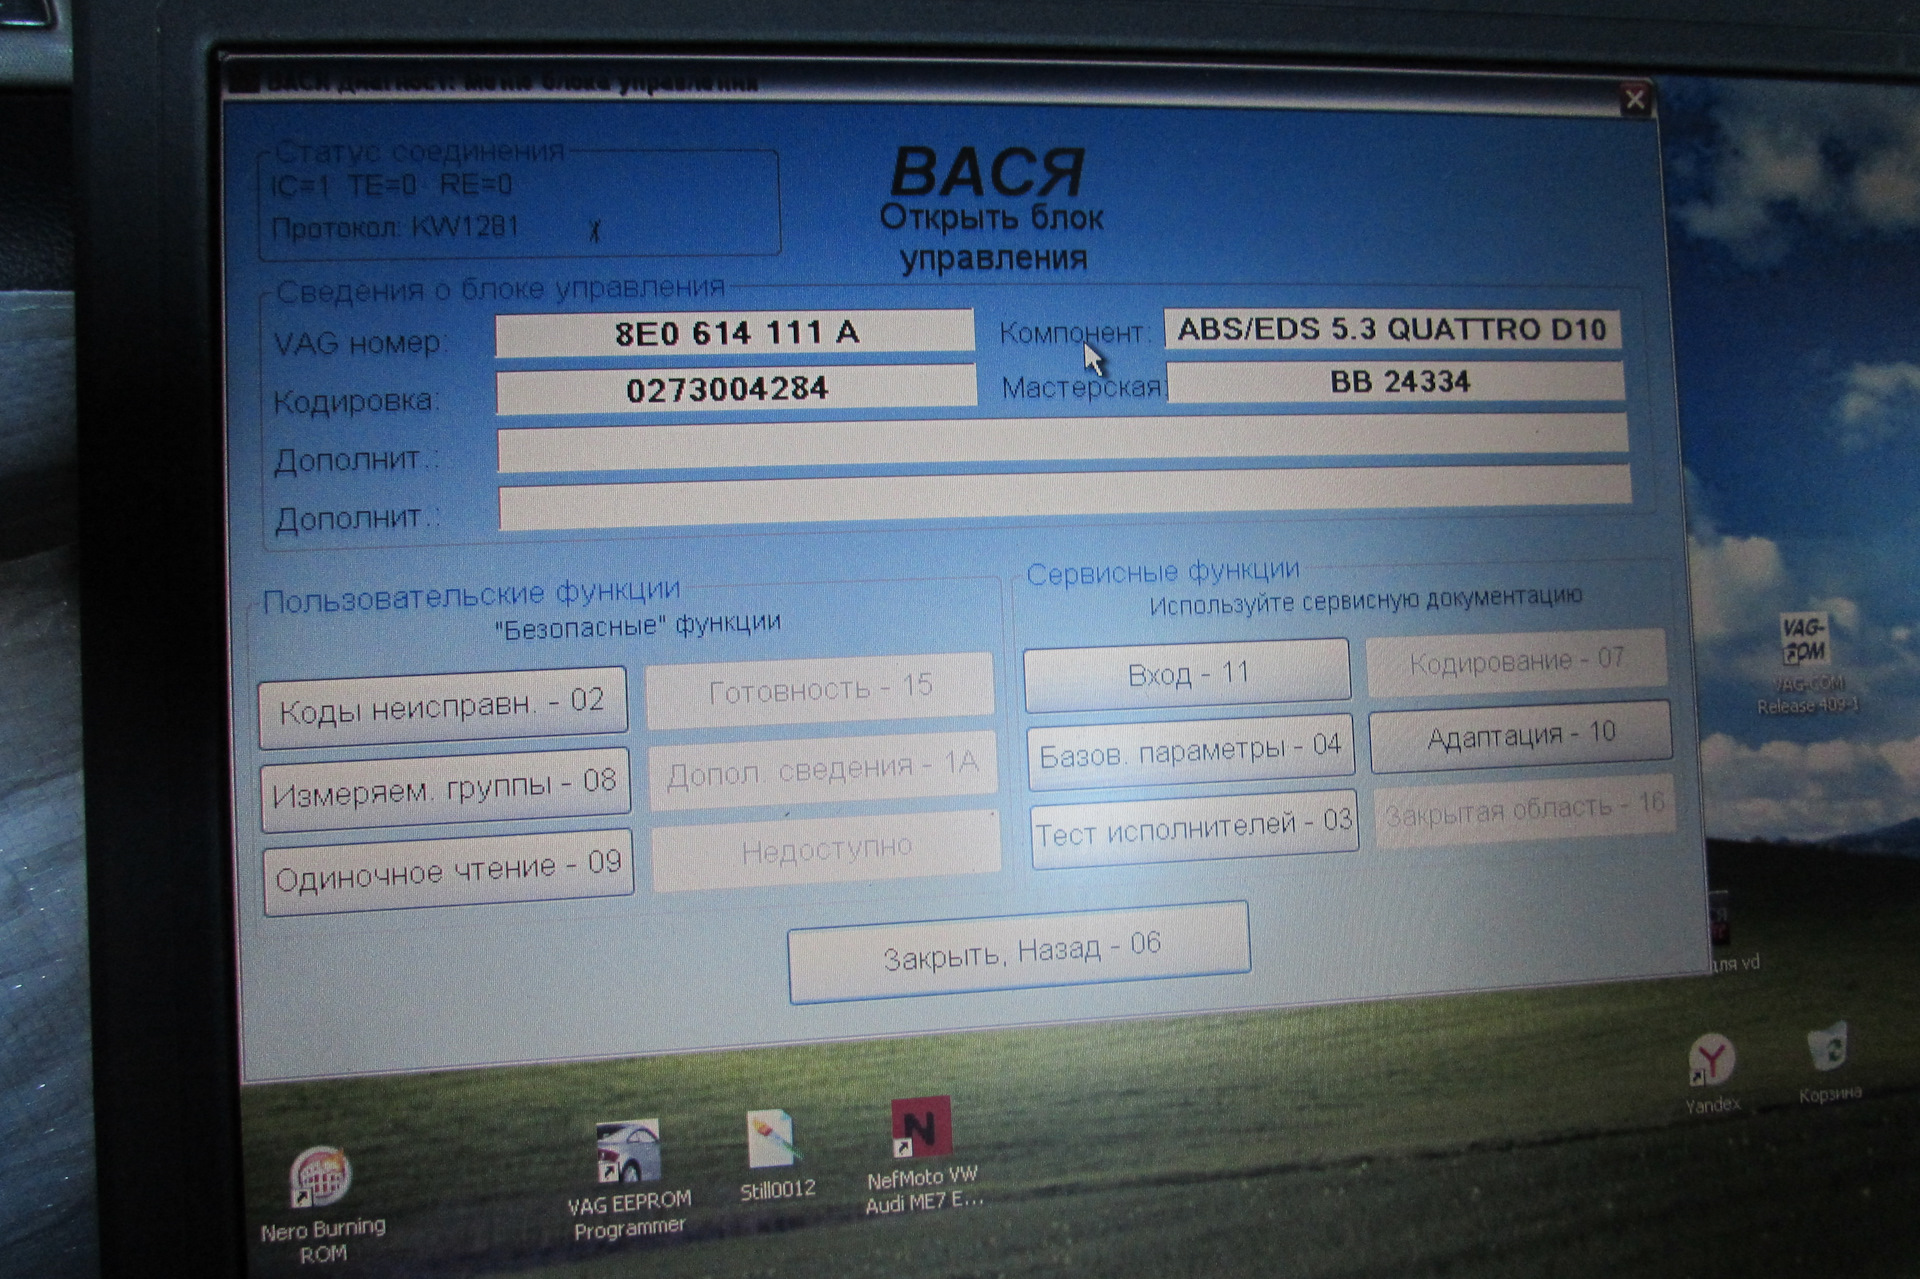
Task: Click the Статус соединения group label
Action: click(x=420, y=152)
